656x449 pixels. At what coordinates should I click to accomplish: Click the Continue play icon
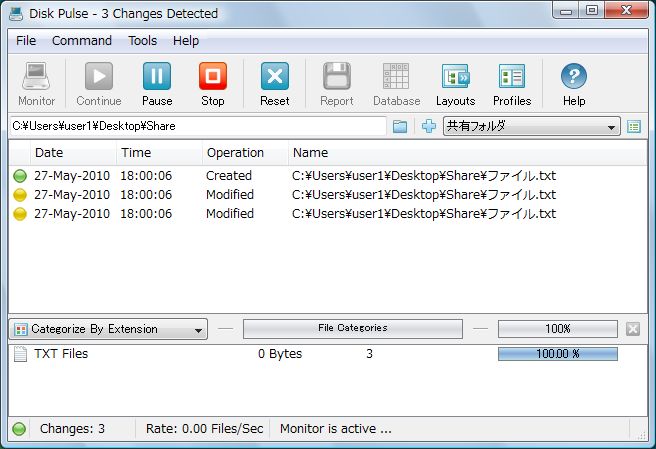coord(99,76)
